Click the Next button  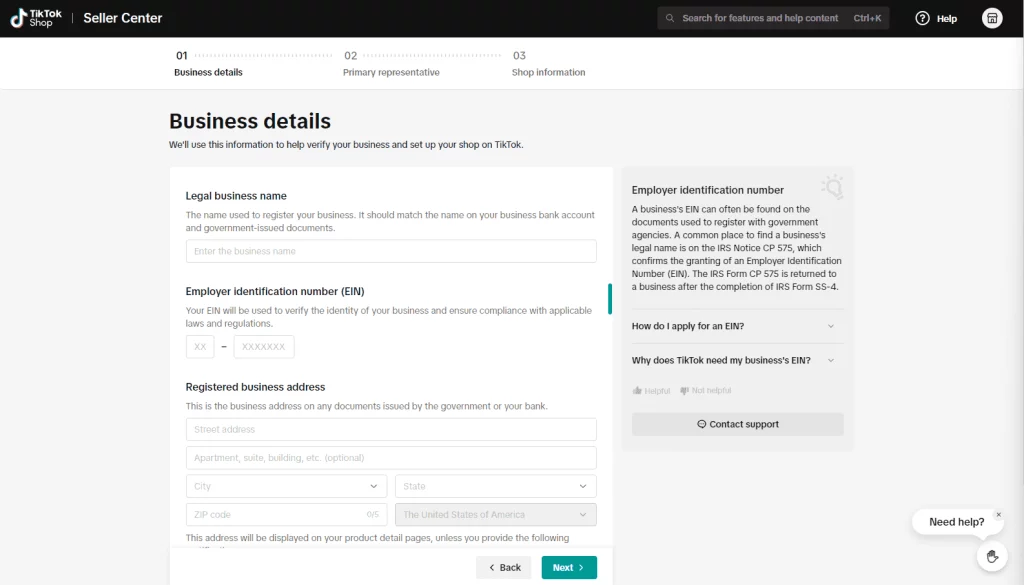[569, 567]
